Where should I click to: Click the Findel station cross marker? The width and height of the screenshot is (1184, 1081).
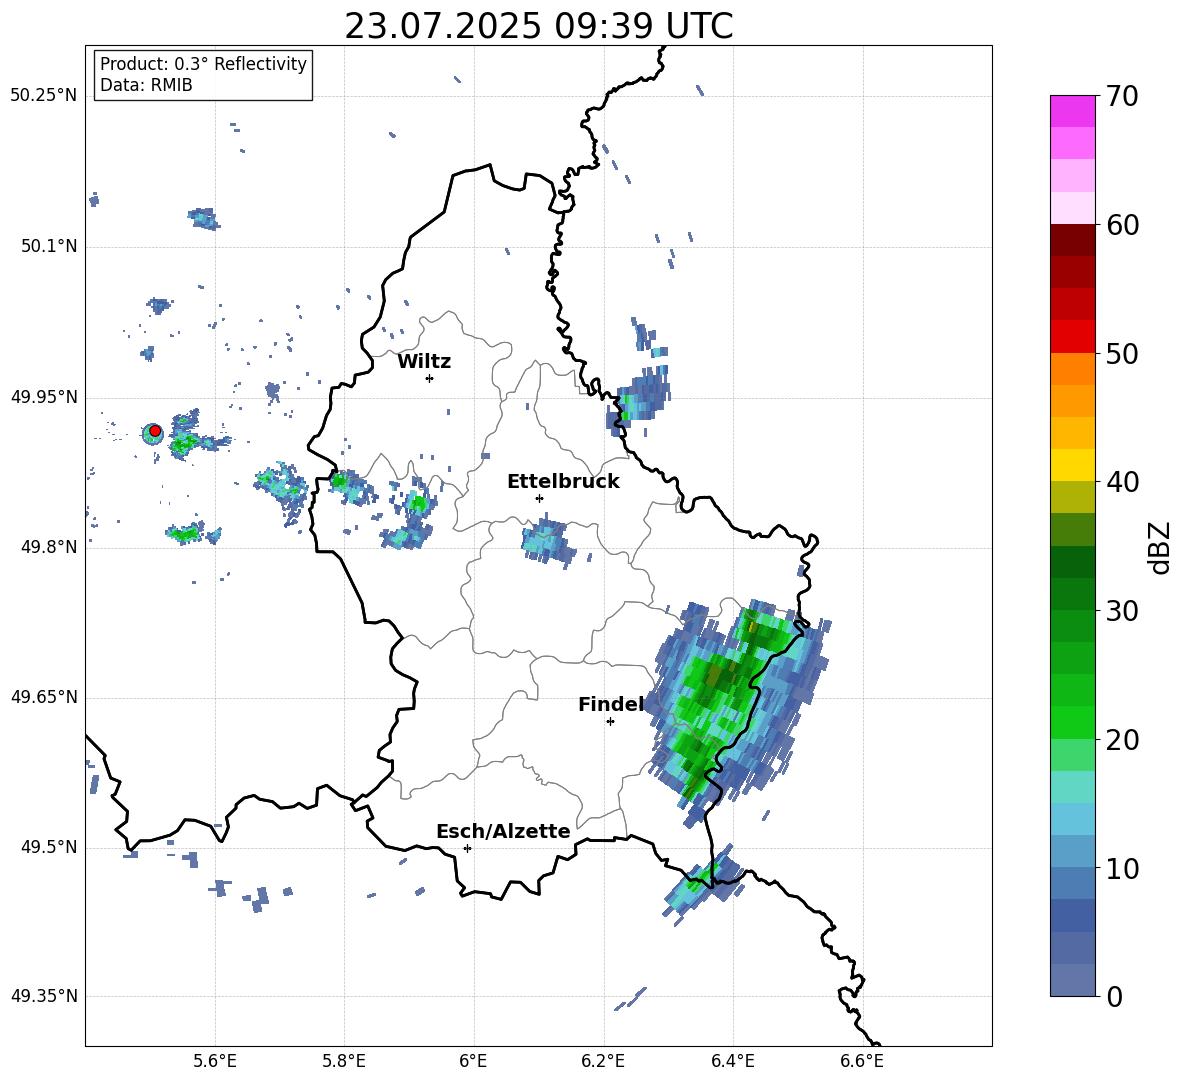tap(610, 722)
